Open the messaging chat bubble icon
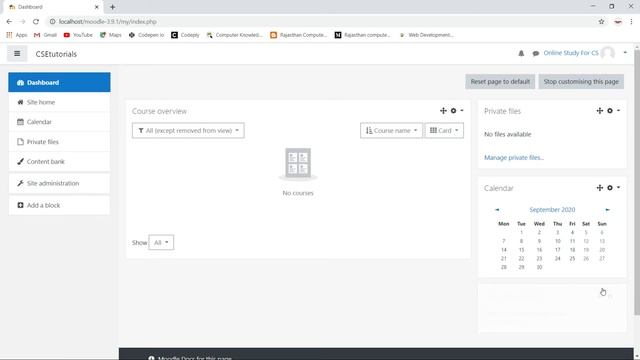The height and width of the screenshot is (360, 640). coord(536,53)
